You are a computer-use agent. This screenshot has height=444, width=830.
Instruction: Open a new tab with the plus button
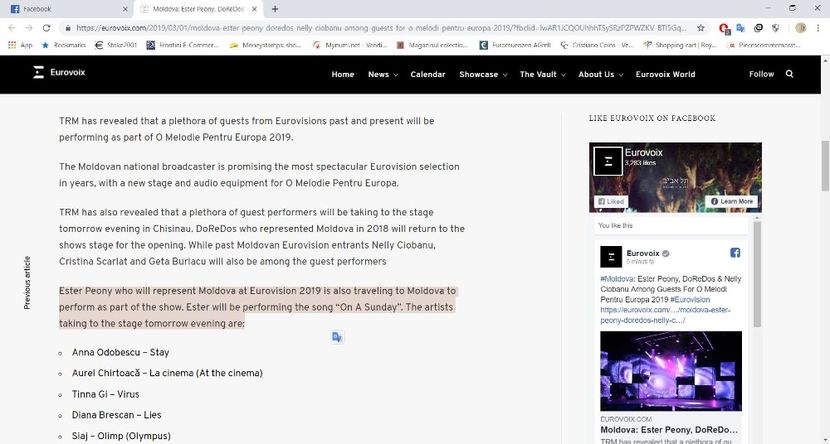(275, 9)
